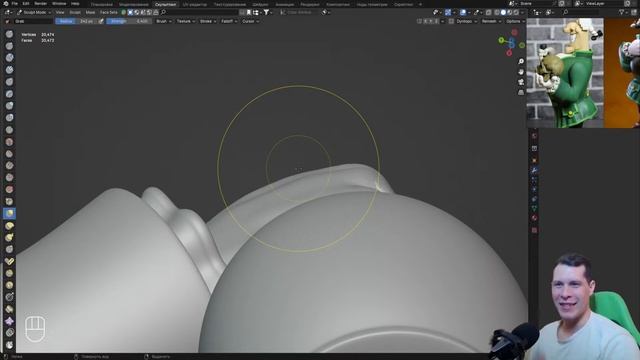Toggle X-axis symmetry
Image resolution: width=640 pixels, height=360 pixels.
coord(425,21)
